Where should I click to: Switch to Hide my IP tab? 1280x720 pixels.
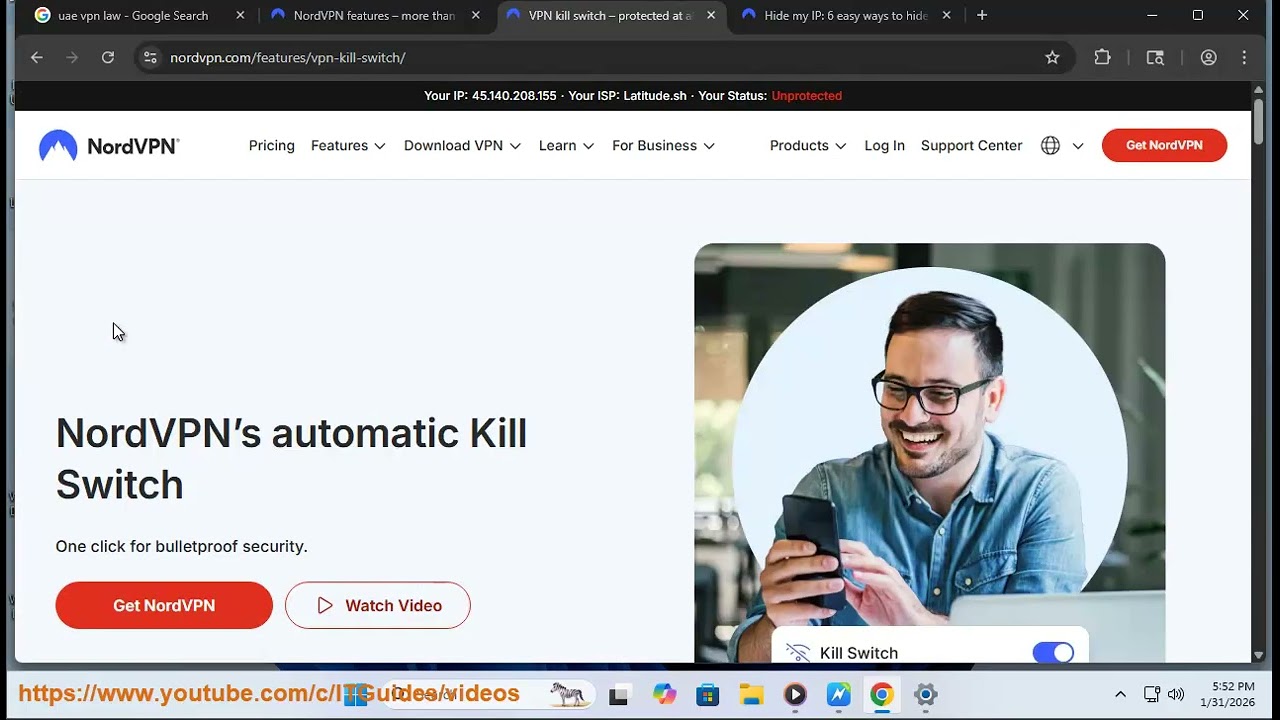(846, 16)
